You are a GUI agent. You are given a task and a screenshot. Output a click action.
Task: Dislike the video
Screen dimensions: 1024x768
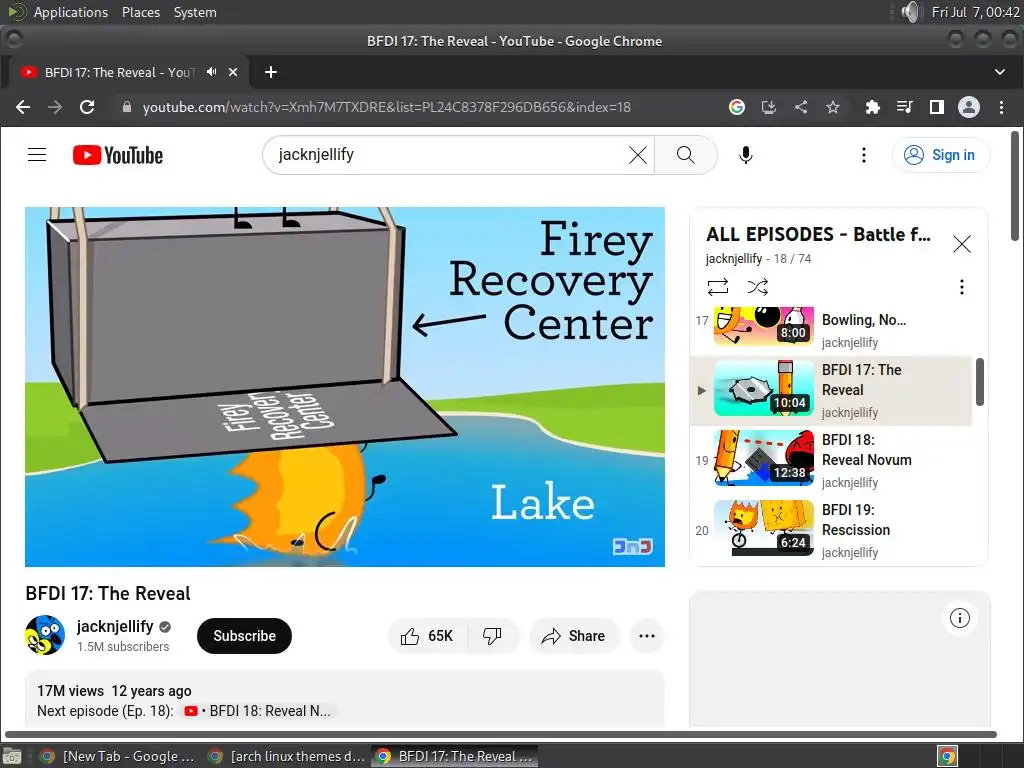[x=492, y=635]
